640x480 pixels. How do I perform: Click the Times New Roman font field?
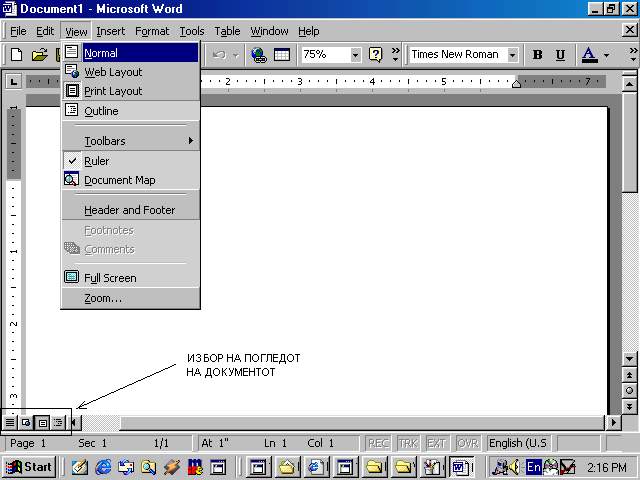coord(458,54)
